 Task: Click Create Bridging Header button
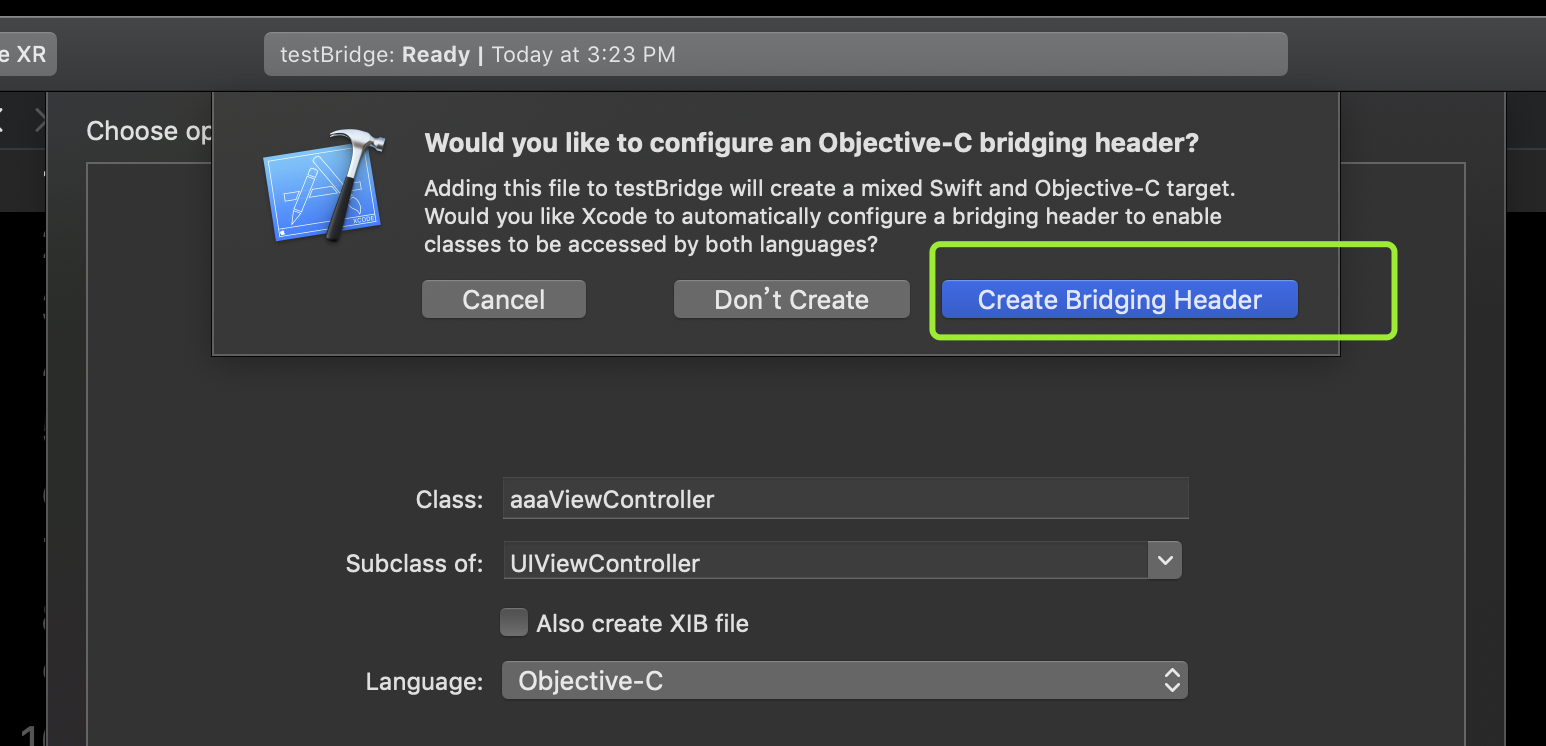coord(1119,300)
